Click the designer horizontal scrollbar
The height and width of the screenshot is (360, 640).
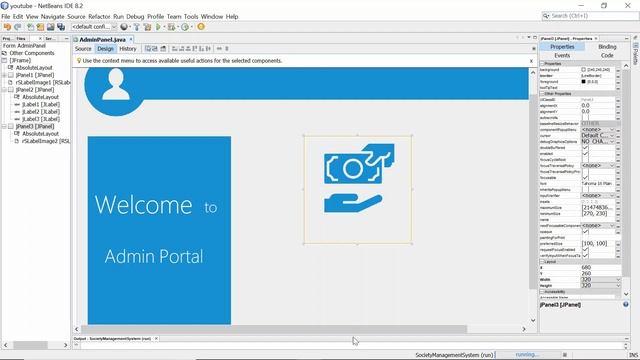[274, 329]
